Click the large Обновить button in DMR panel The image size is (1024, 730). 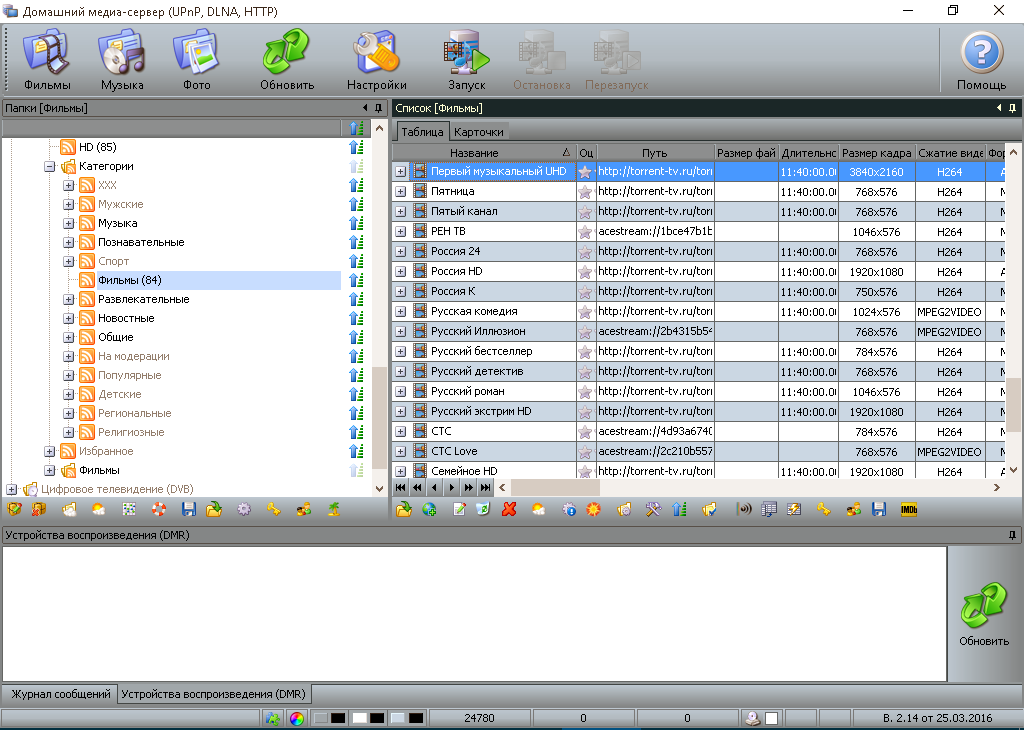click(x=984, y=616)
